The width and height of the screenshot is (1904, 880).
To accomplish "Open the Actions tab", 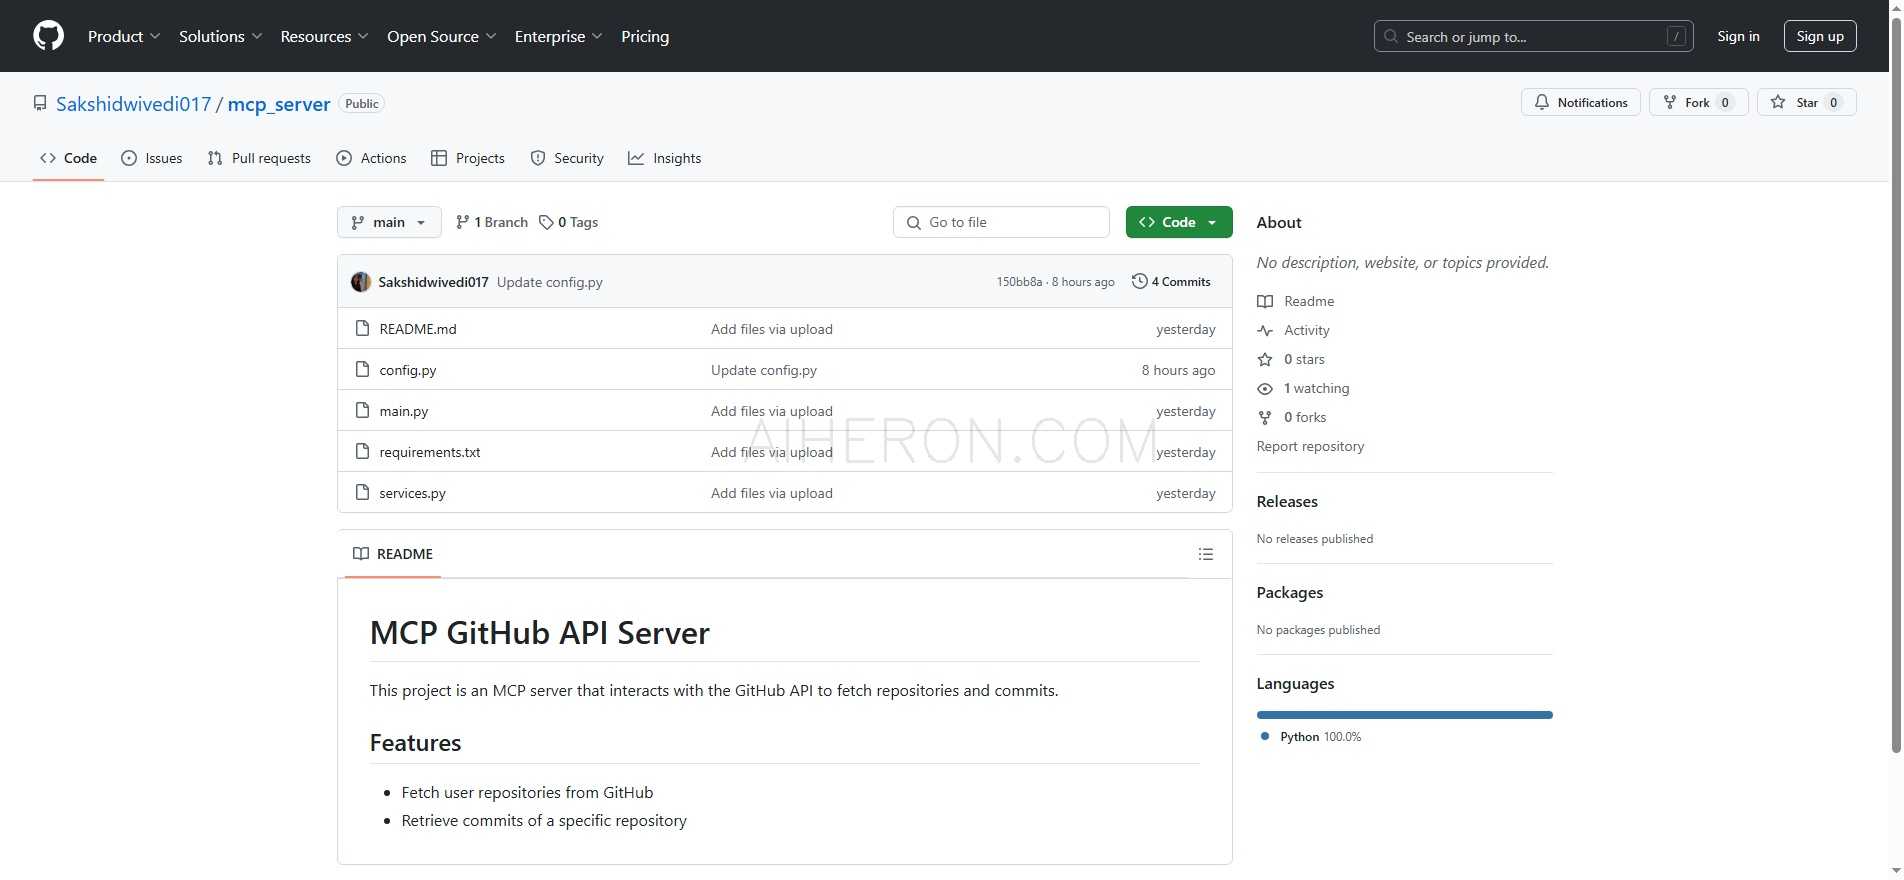I will click(371, 158).
